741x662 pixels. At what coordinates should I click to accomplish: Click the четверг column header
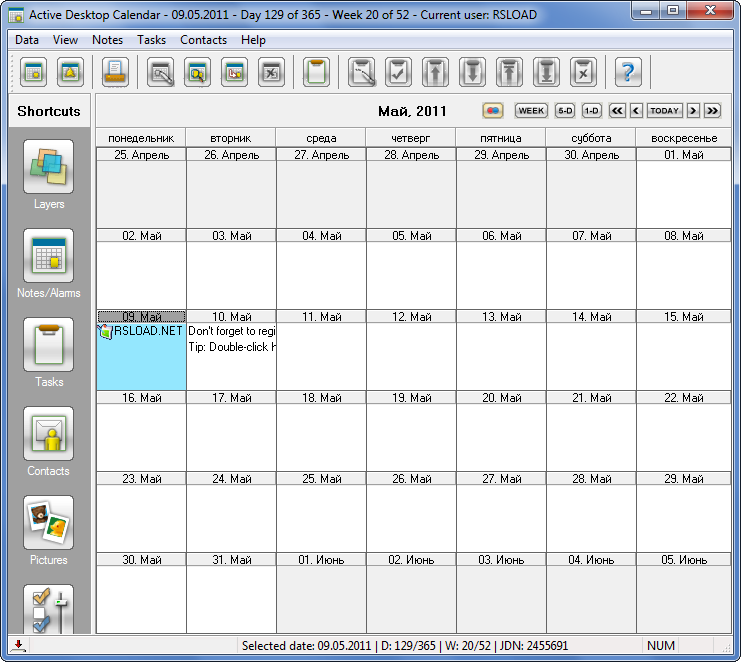(411, 138)
